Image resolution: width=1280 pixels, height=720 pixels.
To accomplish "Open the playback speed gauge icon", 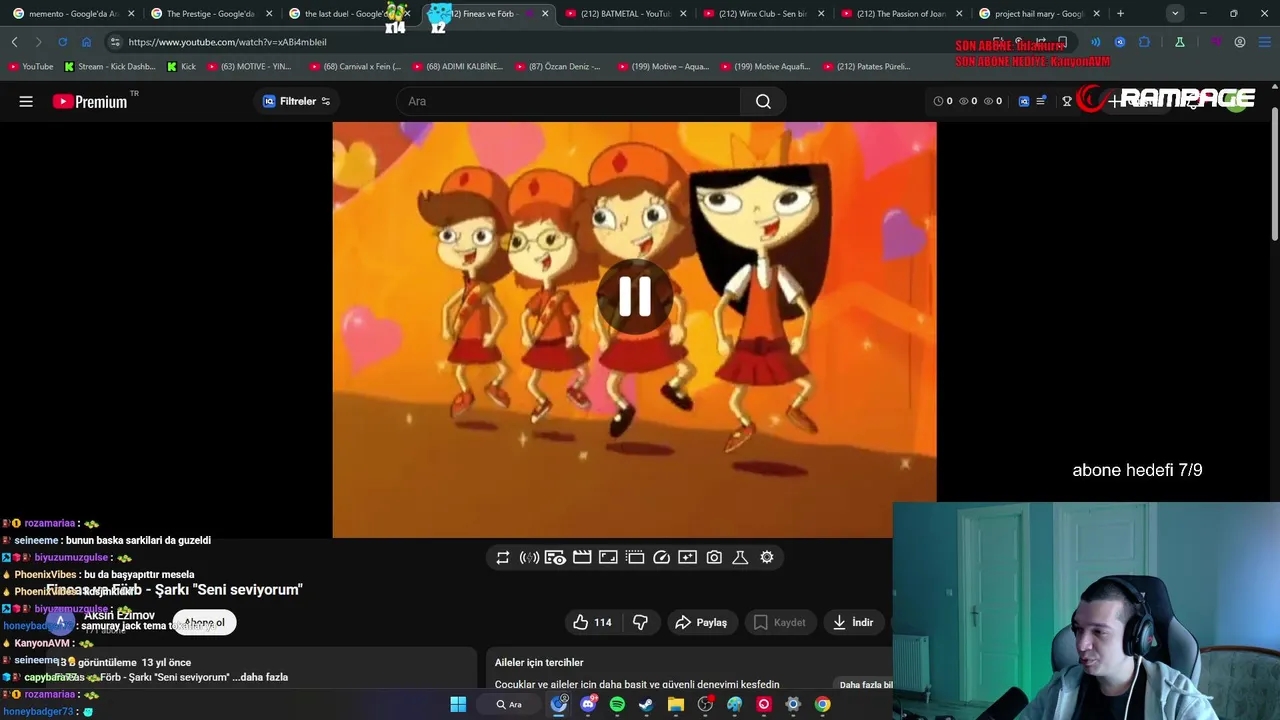I will 661,558.
